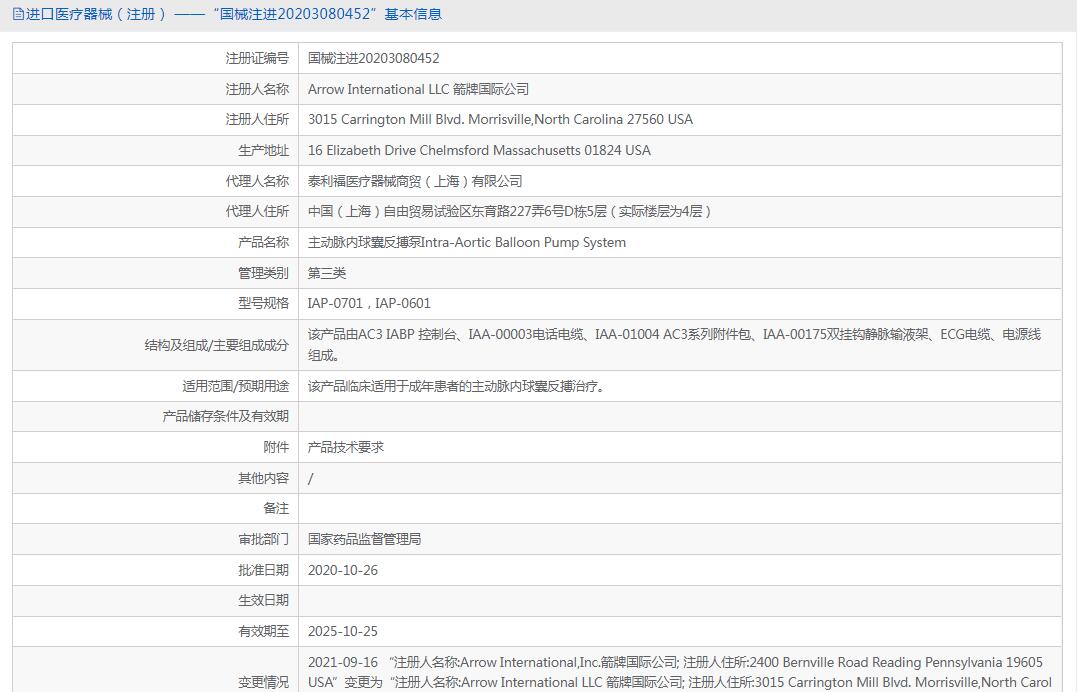
Task: Select the AC3 IABP 控制台 composition text
Action: 674,345
